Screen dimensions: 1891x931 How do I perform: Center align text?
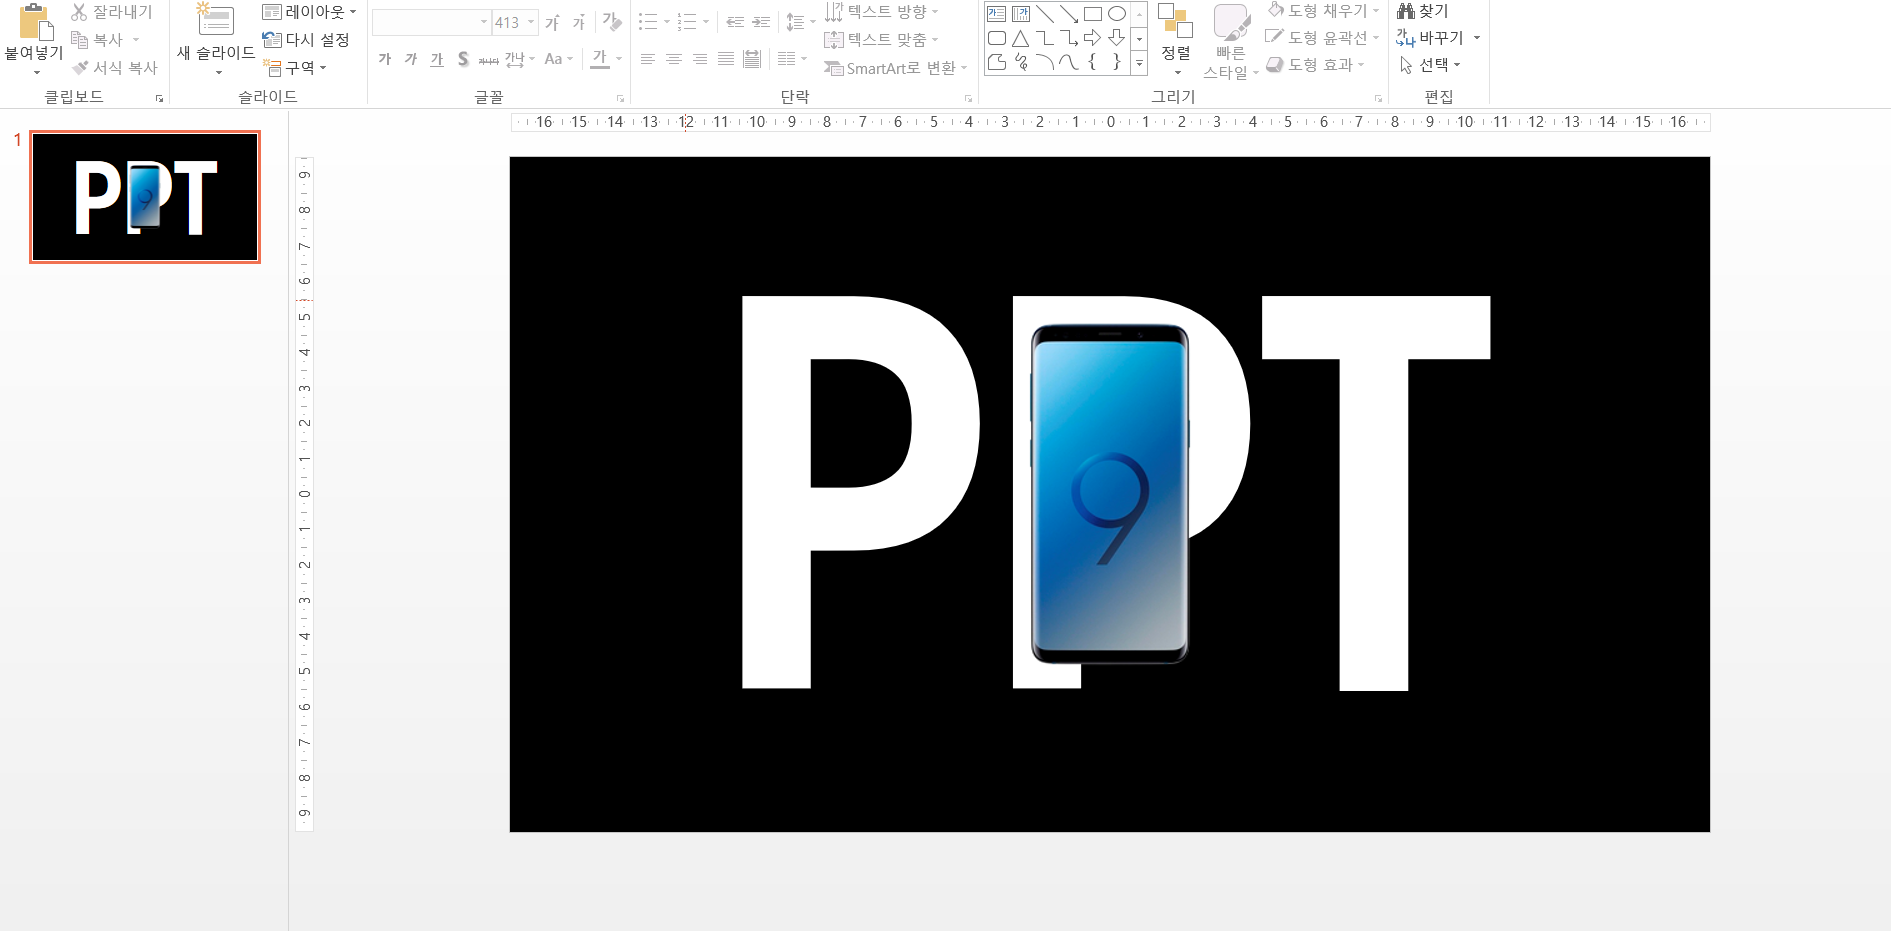point(674,59)
